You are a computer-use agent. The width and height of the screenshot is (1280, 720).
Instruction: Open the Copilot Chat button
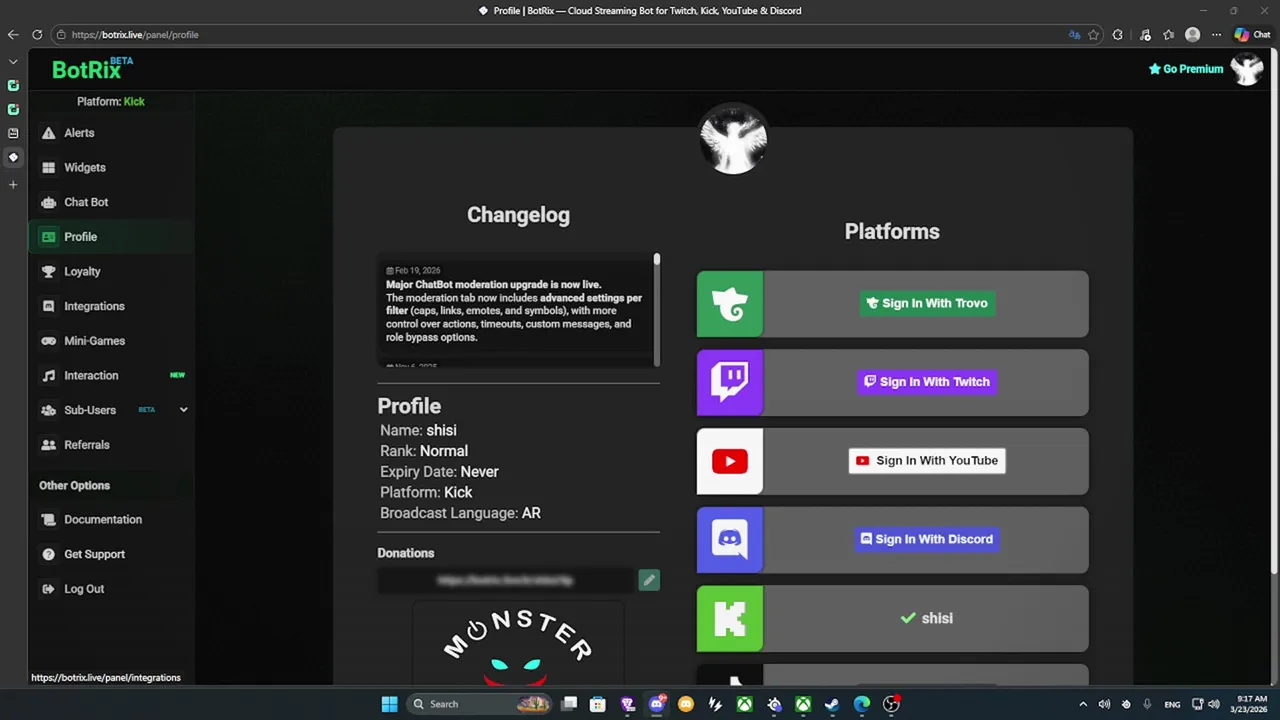pyautogui.click(x=1252, y=35)
